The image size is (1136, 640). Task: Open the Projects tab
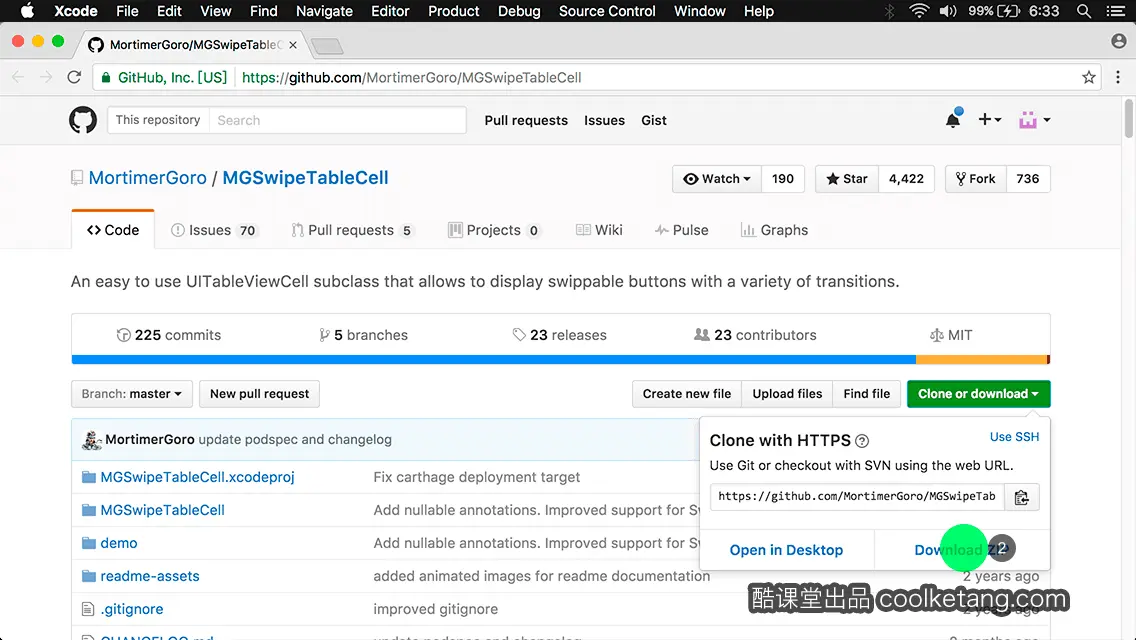coord(494,230)
